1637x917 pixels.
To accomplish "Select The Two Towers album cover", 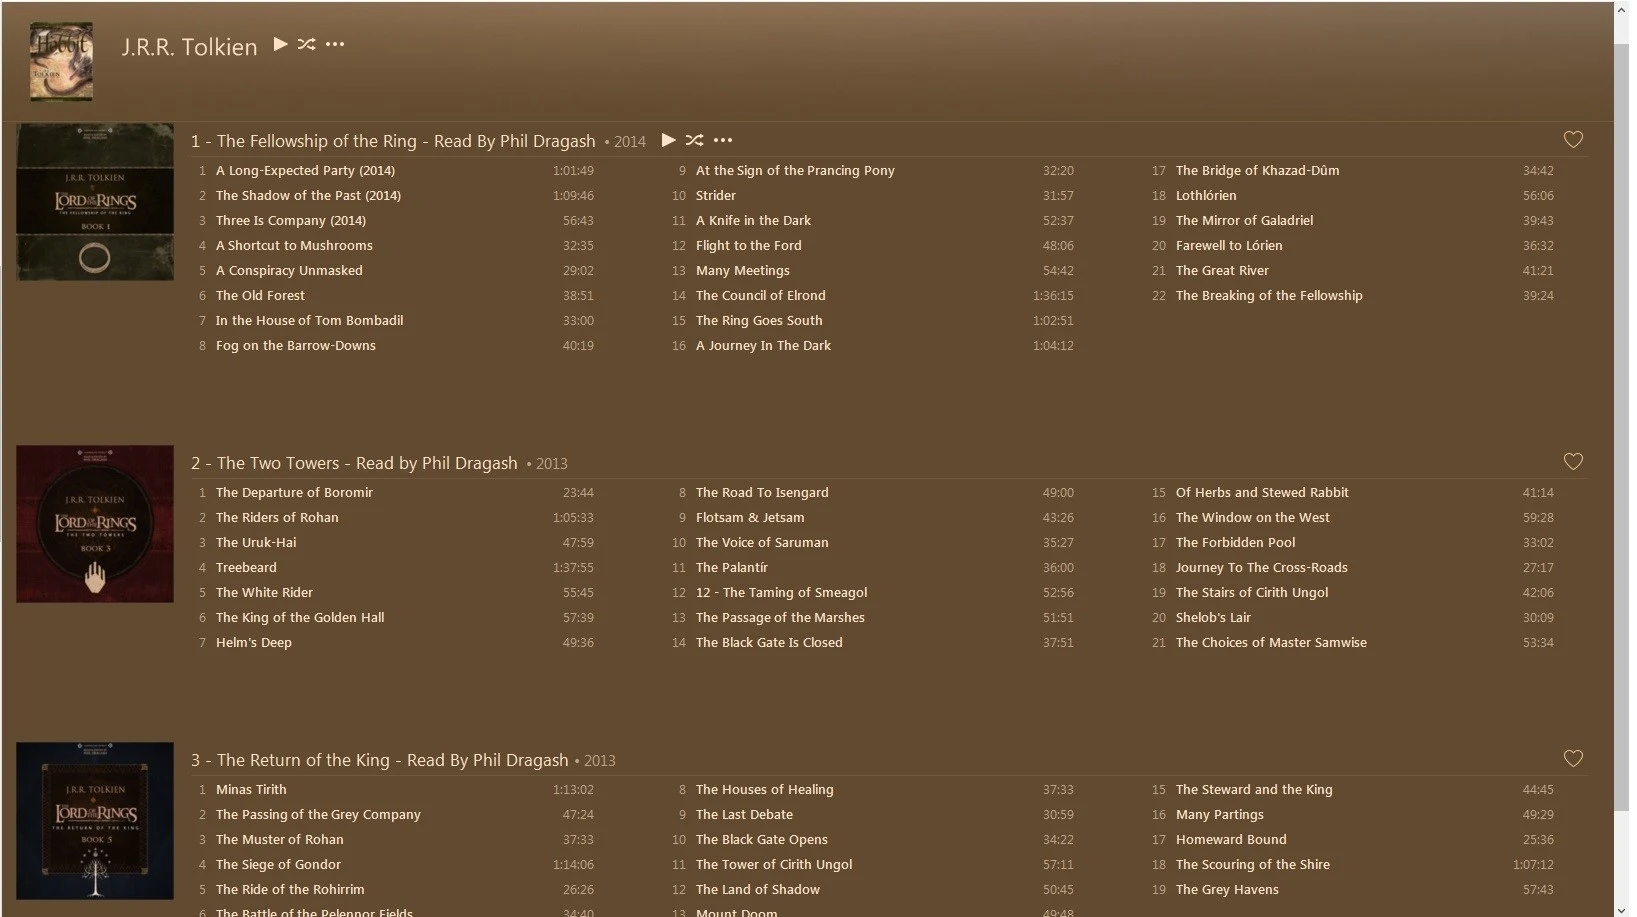I will 95,524.
